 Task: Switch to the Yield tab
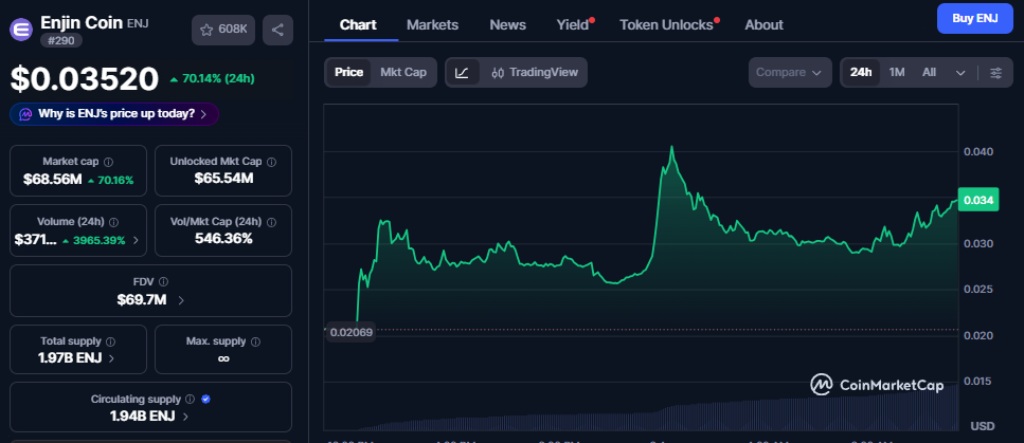pyautogui.click(x=573, y=25)
